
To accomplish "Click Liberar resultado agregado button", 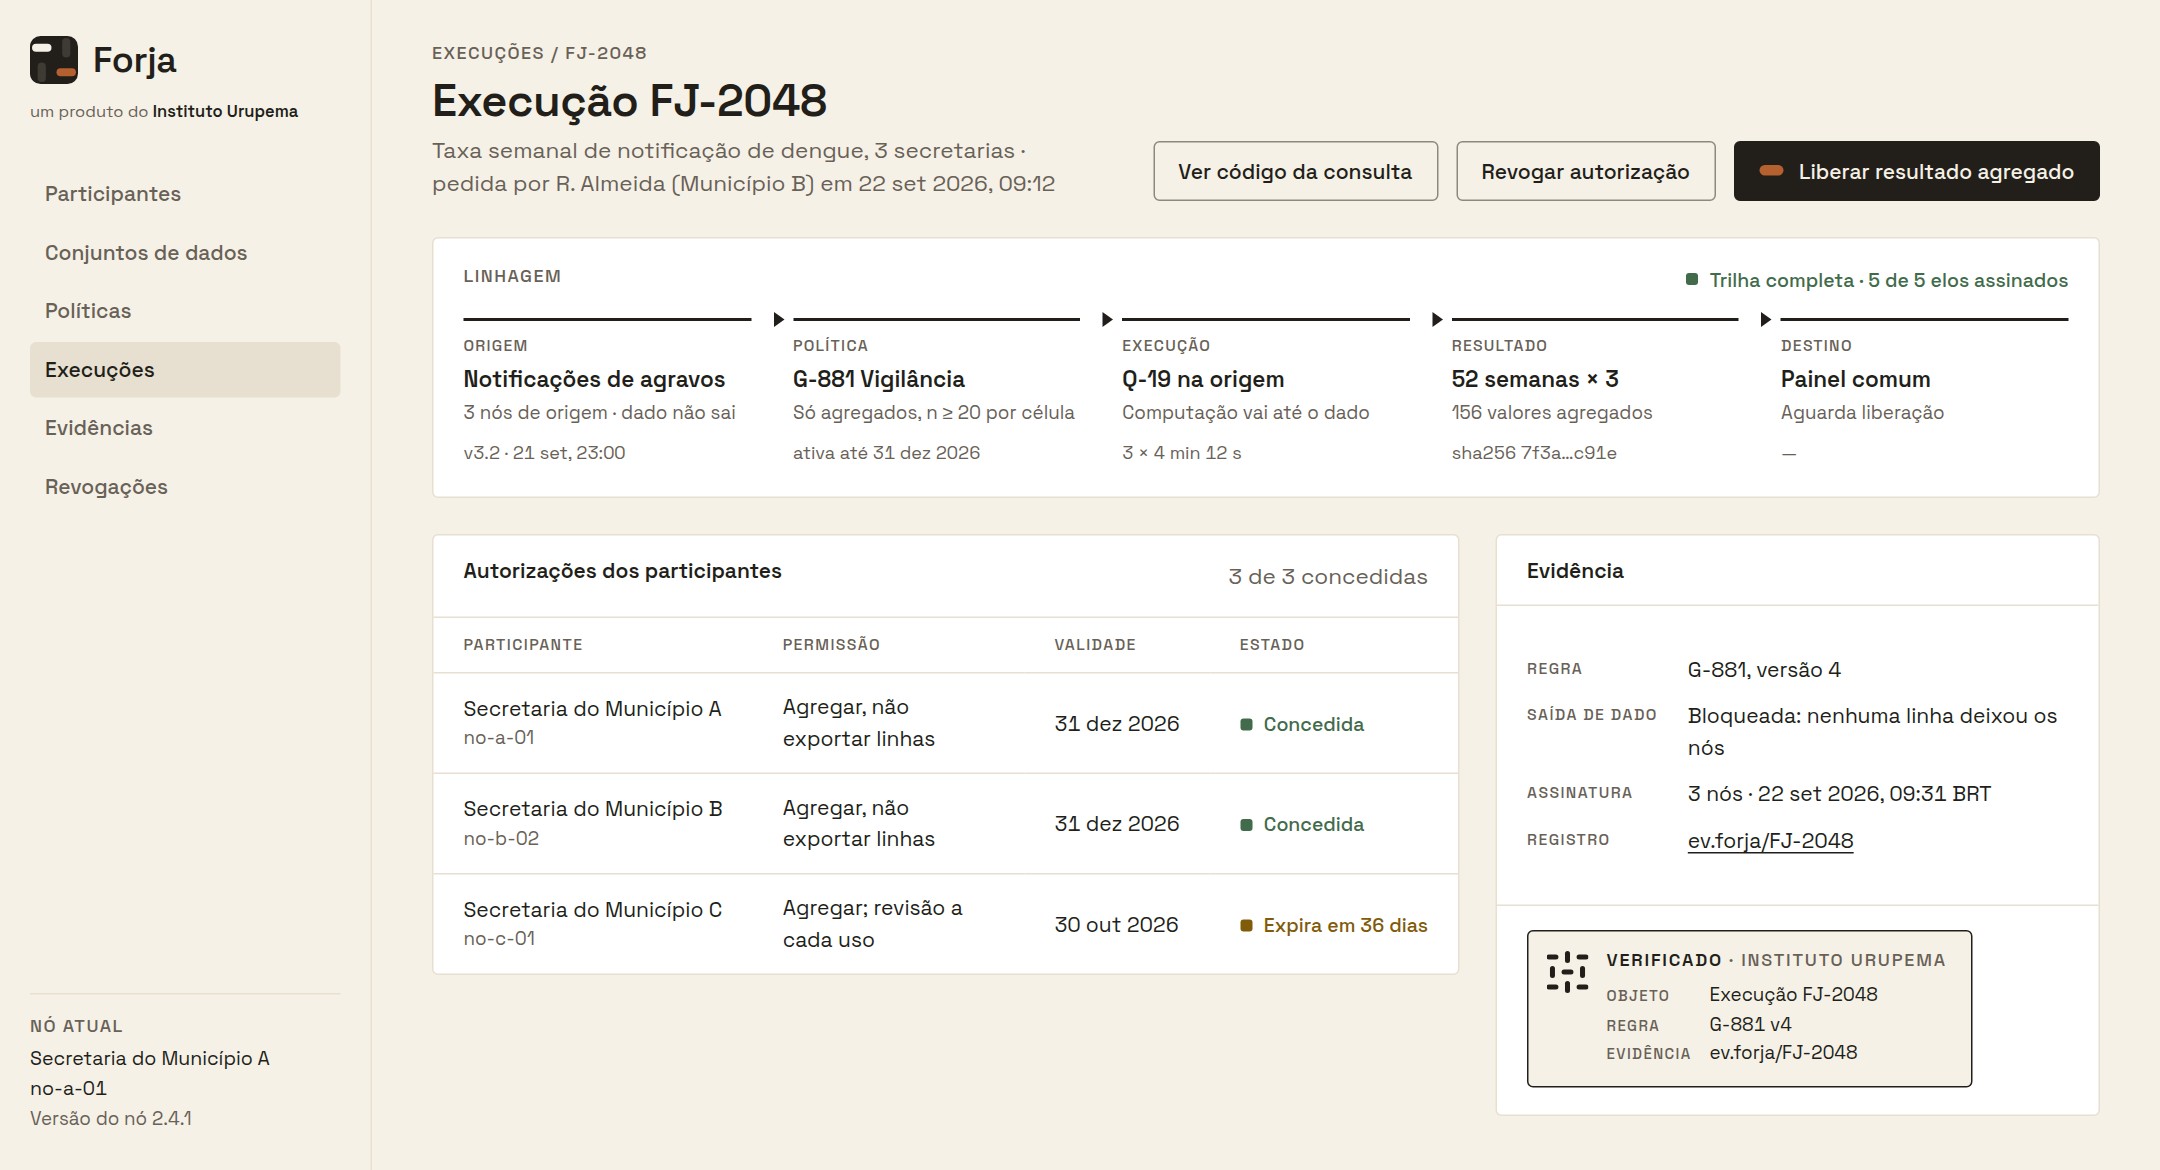I will coord(1916,171).
